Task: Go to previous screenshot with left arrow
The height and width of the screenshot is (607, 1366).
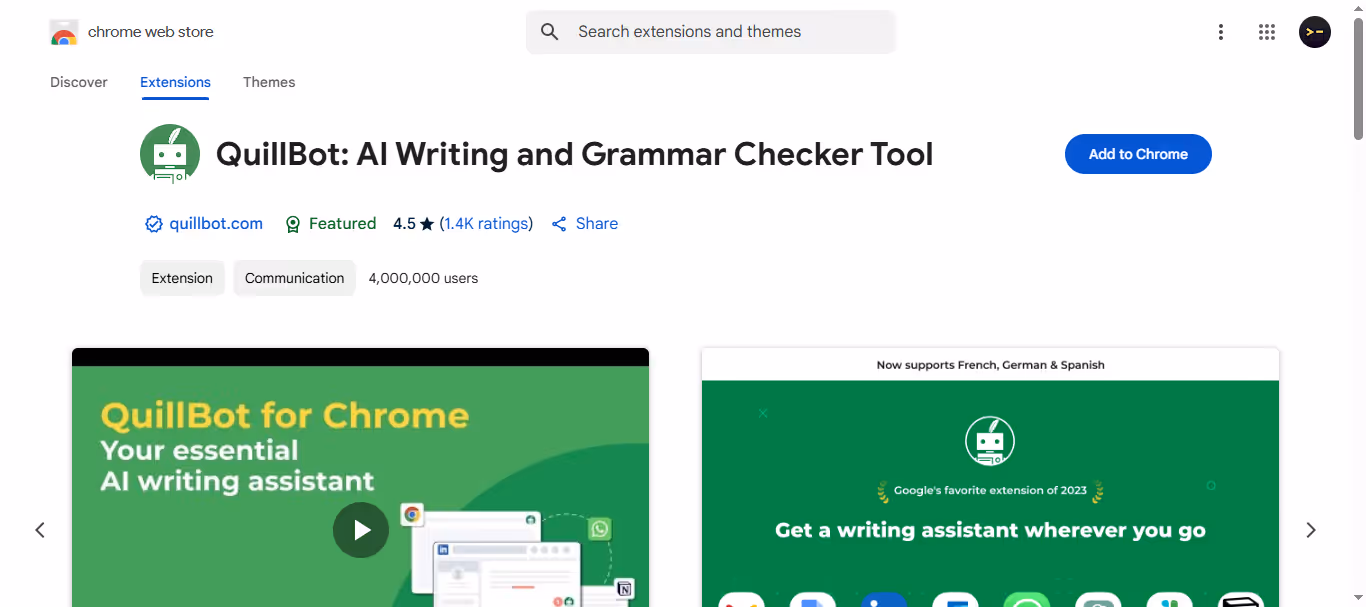Action: 40,530
